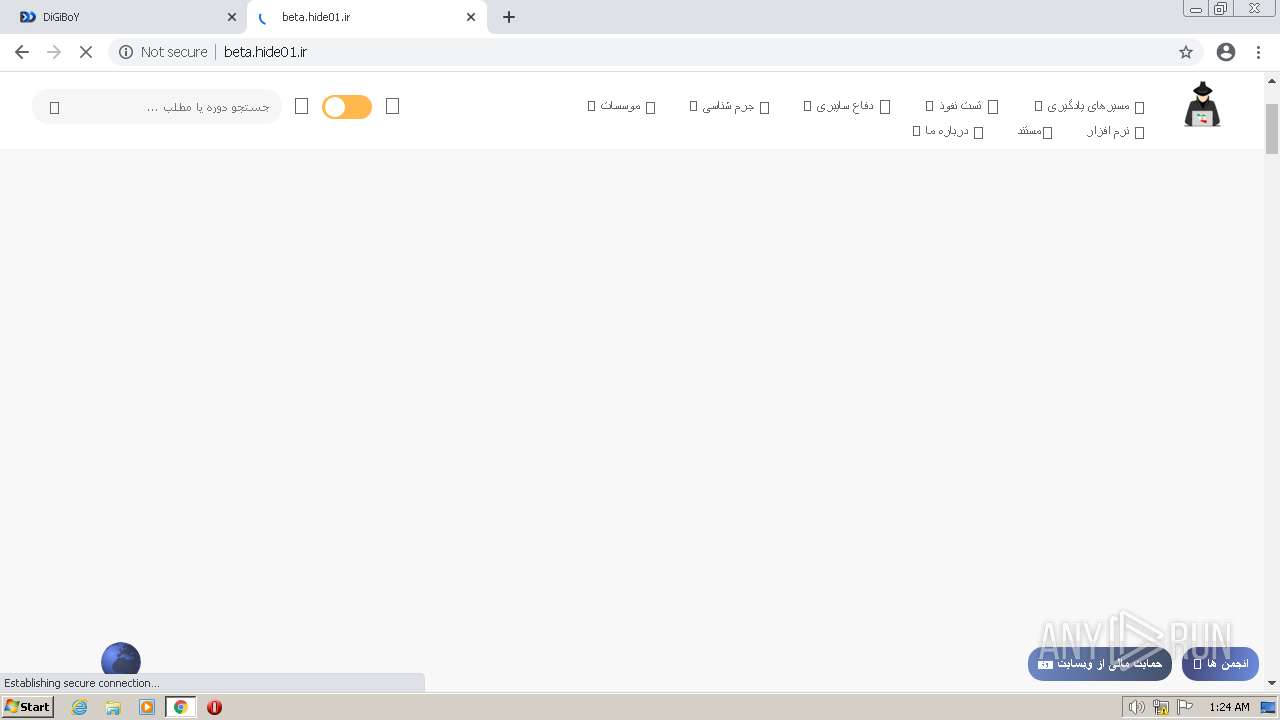Open Windows Explorer from taskbar
This screenshot has width=1280, height=720.
point(113,707)
